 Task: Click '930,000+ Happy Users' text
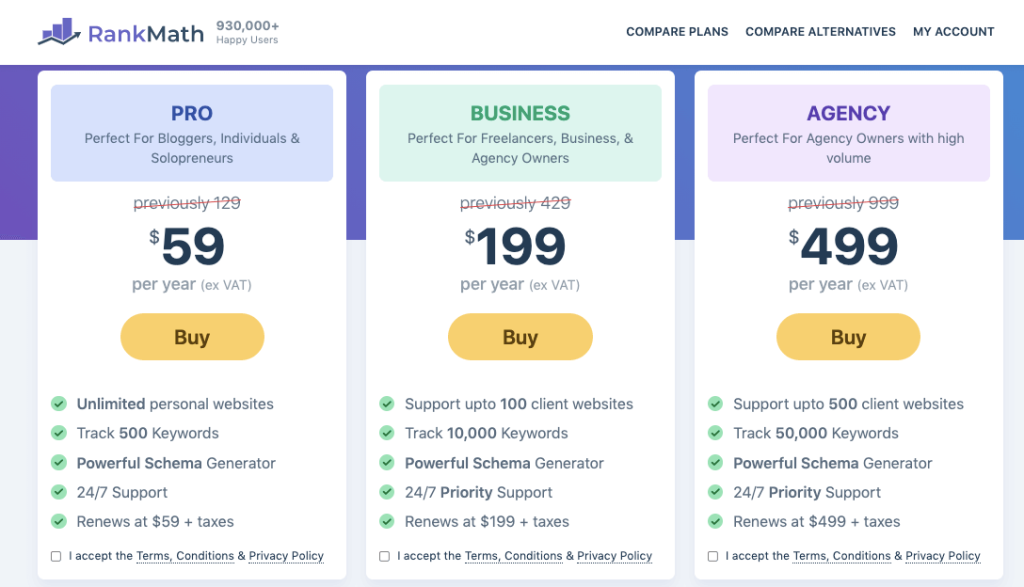248,32
